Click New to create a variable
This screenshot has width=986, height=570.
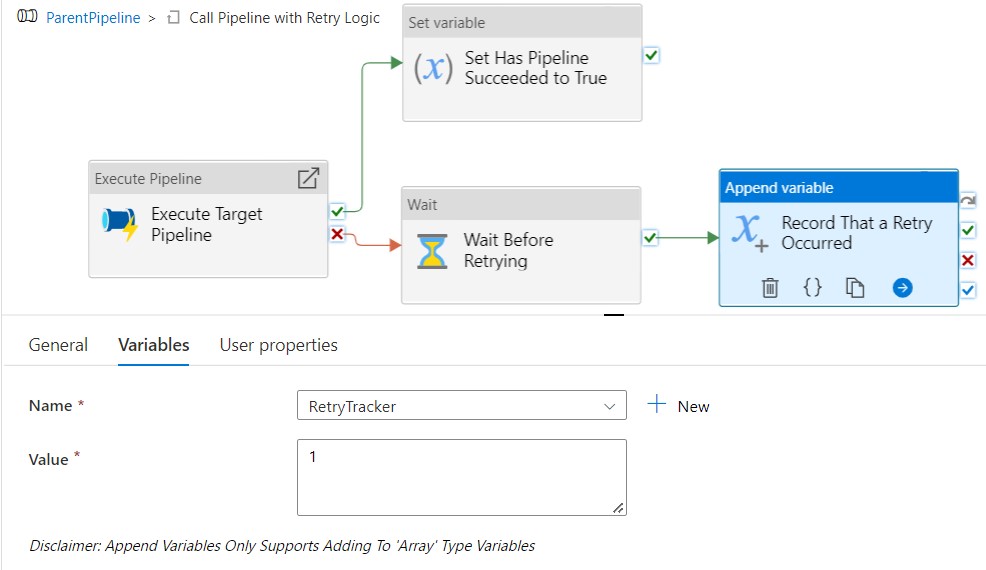click(x=679, y=406)
